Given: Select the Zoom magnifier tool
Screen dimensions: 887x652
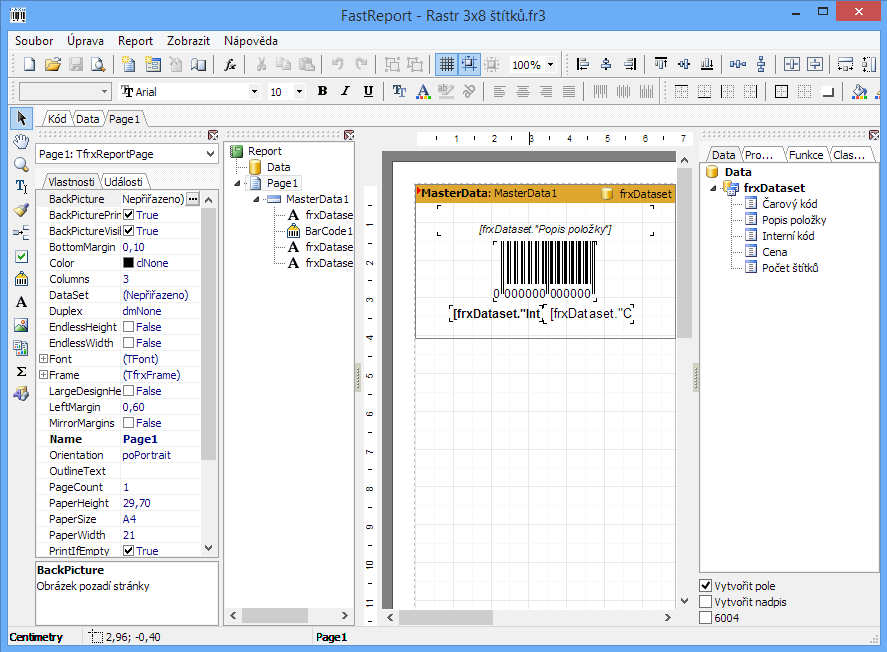Looking at the screenshot, I should point(21,165).
